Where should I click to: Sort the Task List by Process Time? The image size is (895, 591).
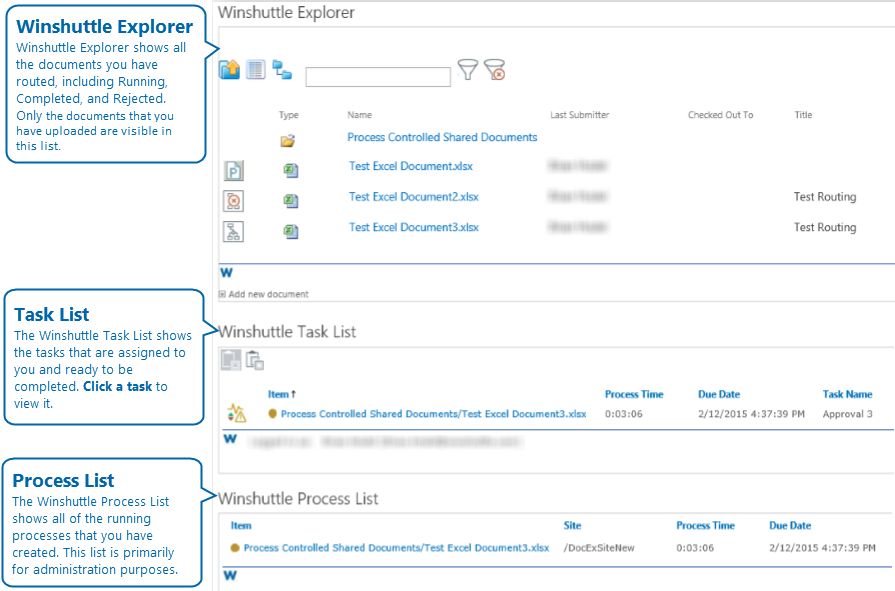634,394
